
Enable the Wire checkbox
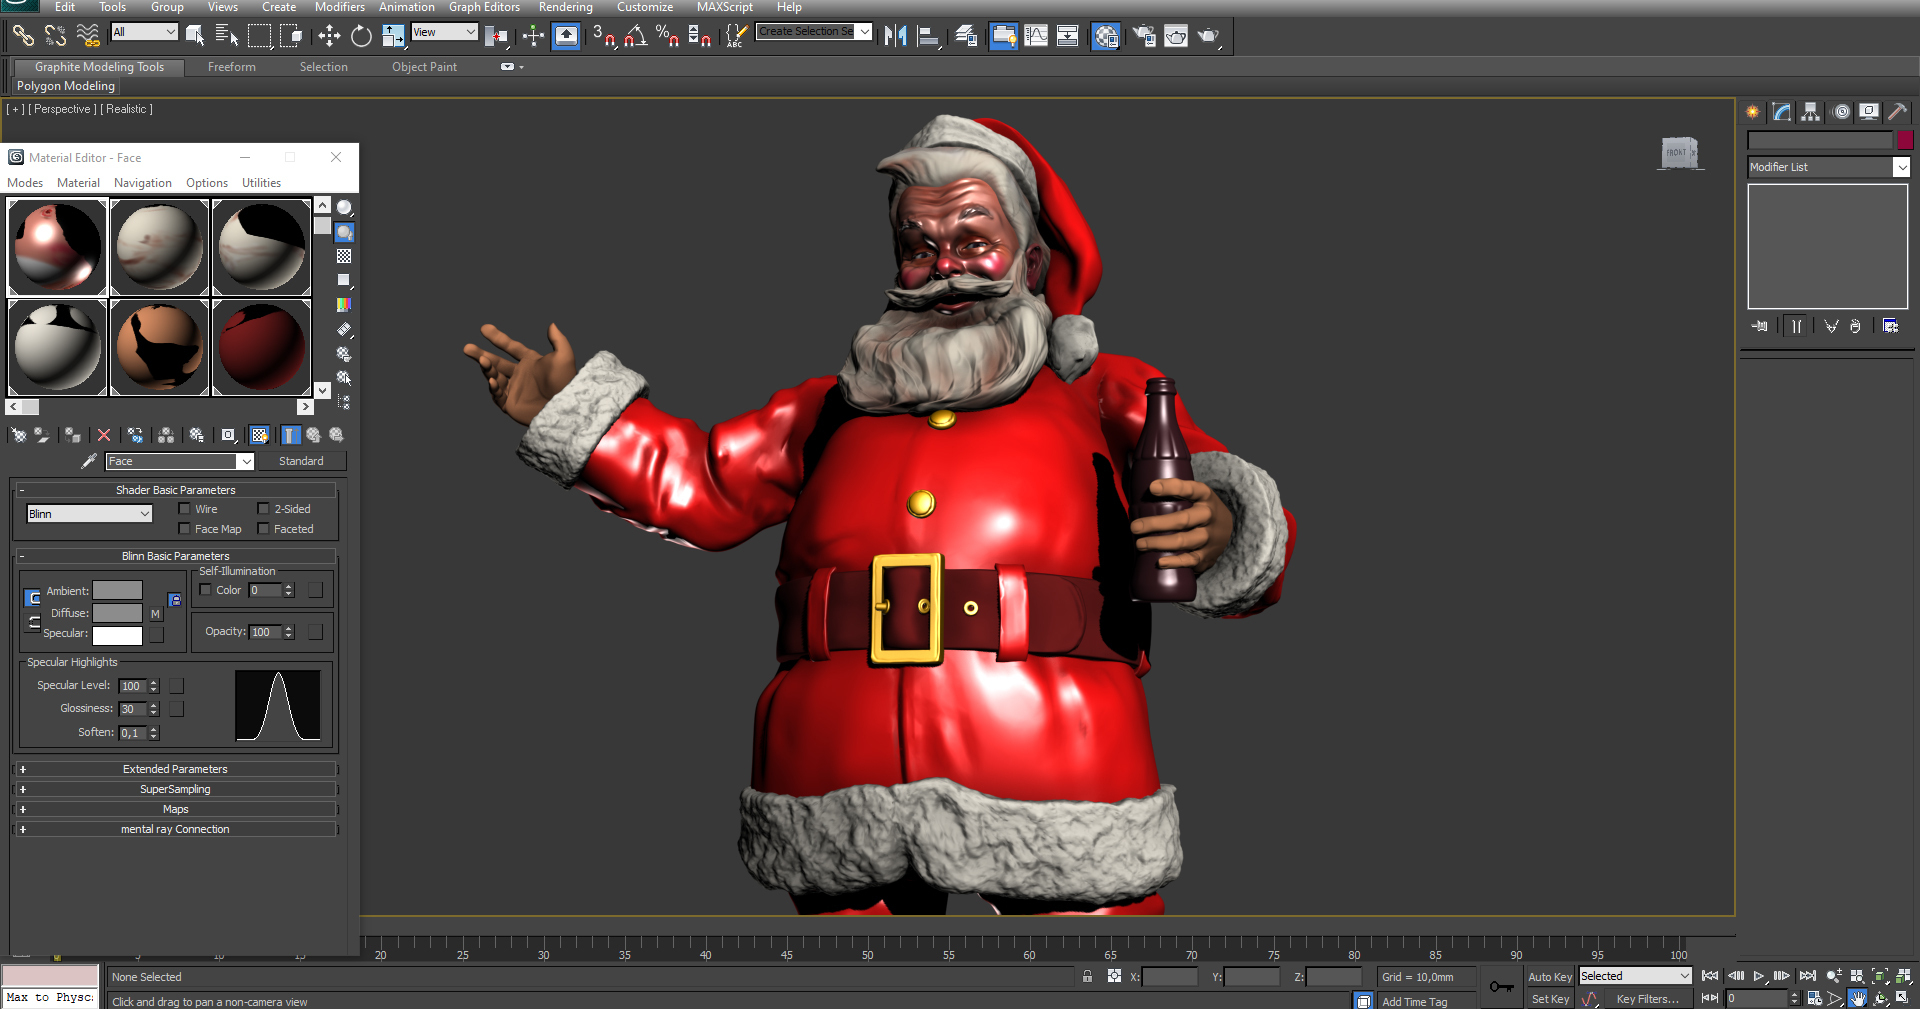tap(185, 508)
